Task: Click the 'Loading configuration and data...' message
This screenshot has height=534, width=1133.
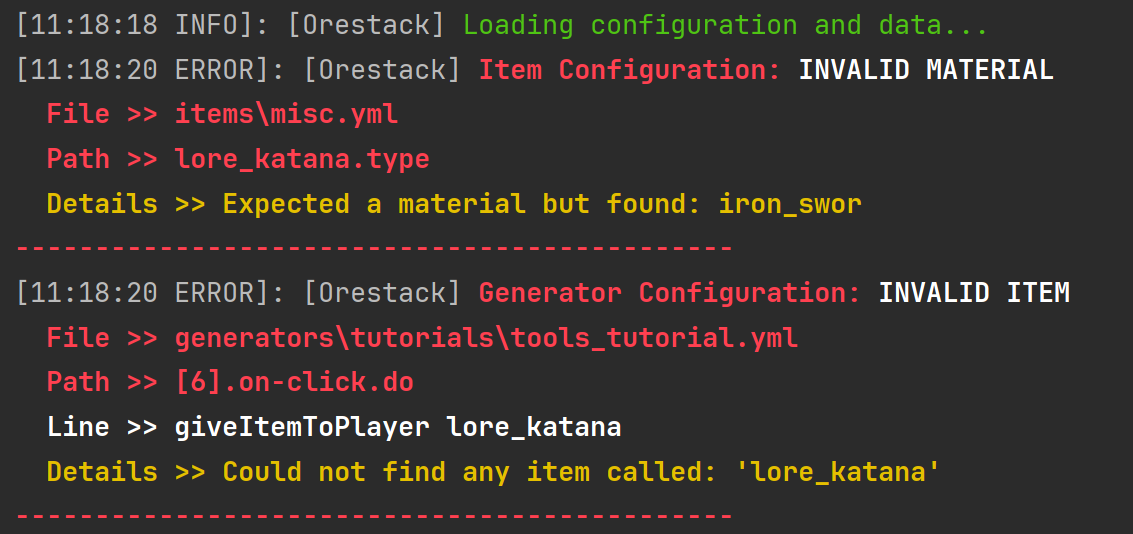Action: click(725, 26)
